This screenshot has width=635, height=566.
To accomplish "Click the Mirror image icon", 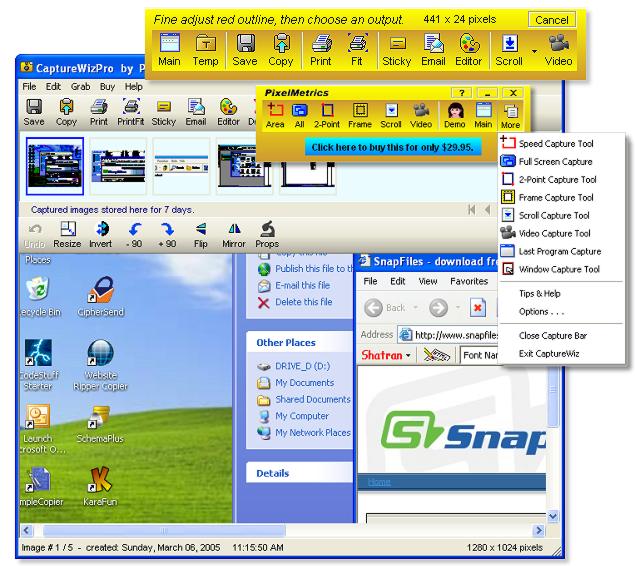I will click(x=234, y=234).
